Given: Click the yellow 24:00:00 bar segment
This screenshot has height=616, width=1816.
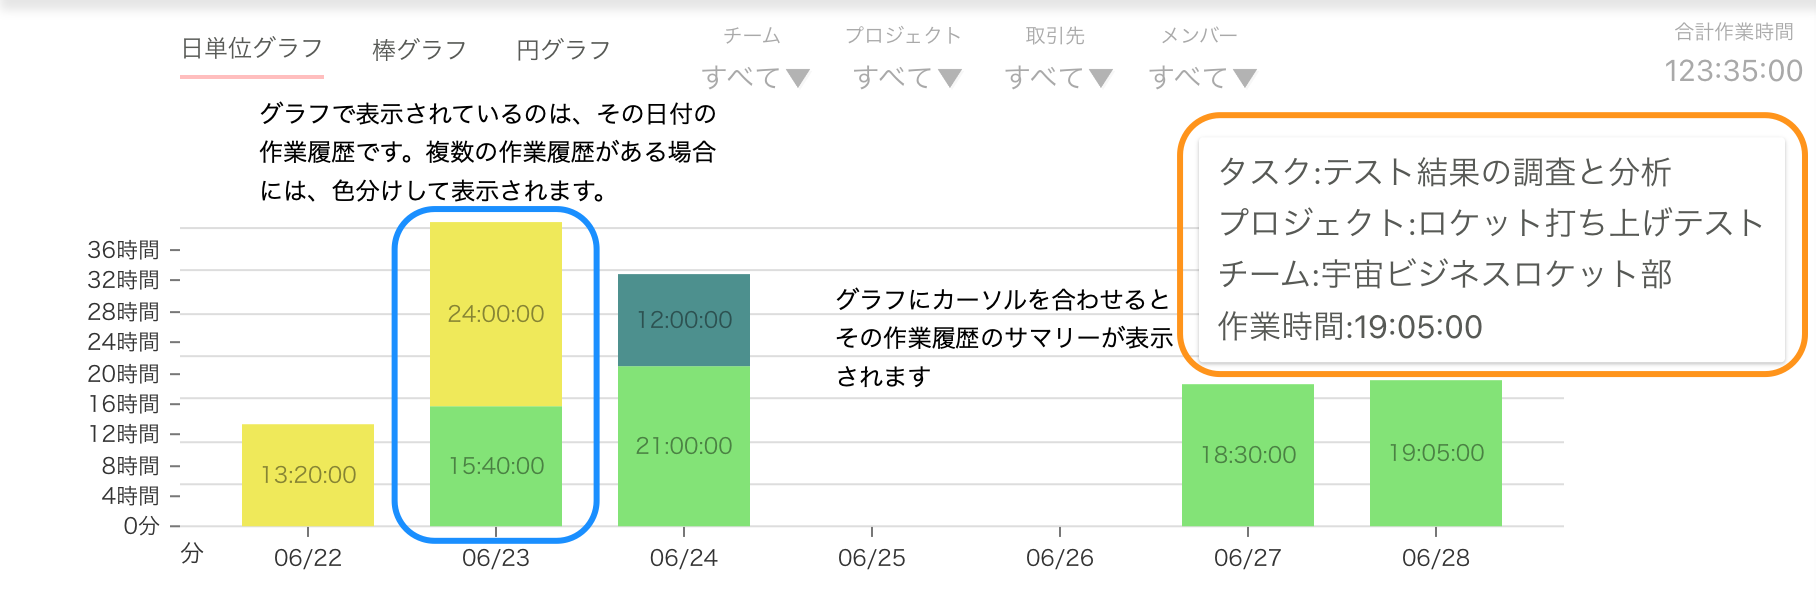Looking at the screenshot, I should point(496,314).
